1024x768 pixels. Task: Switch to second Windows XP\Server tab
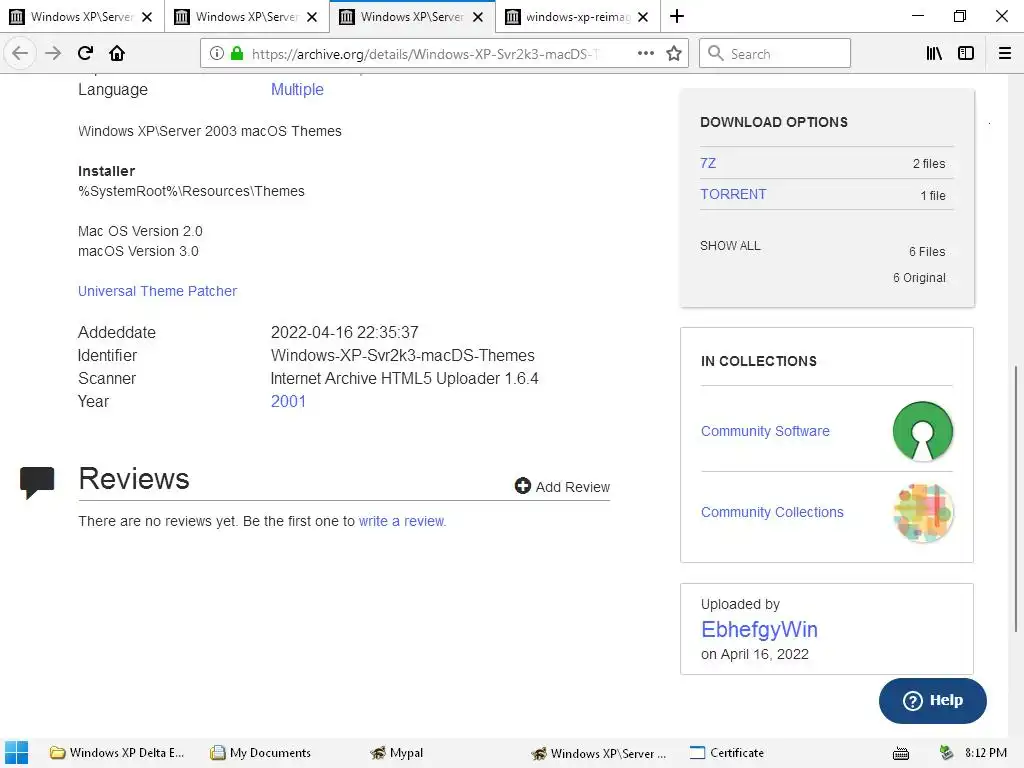coord(247,16)
